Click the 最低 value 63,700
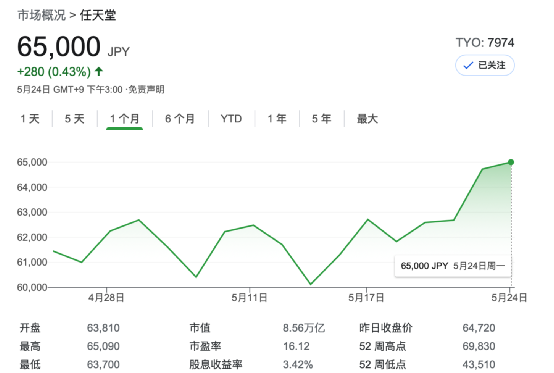Screen dimensions: 554x373 click(x=103, y=364)
